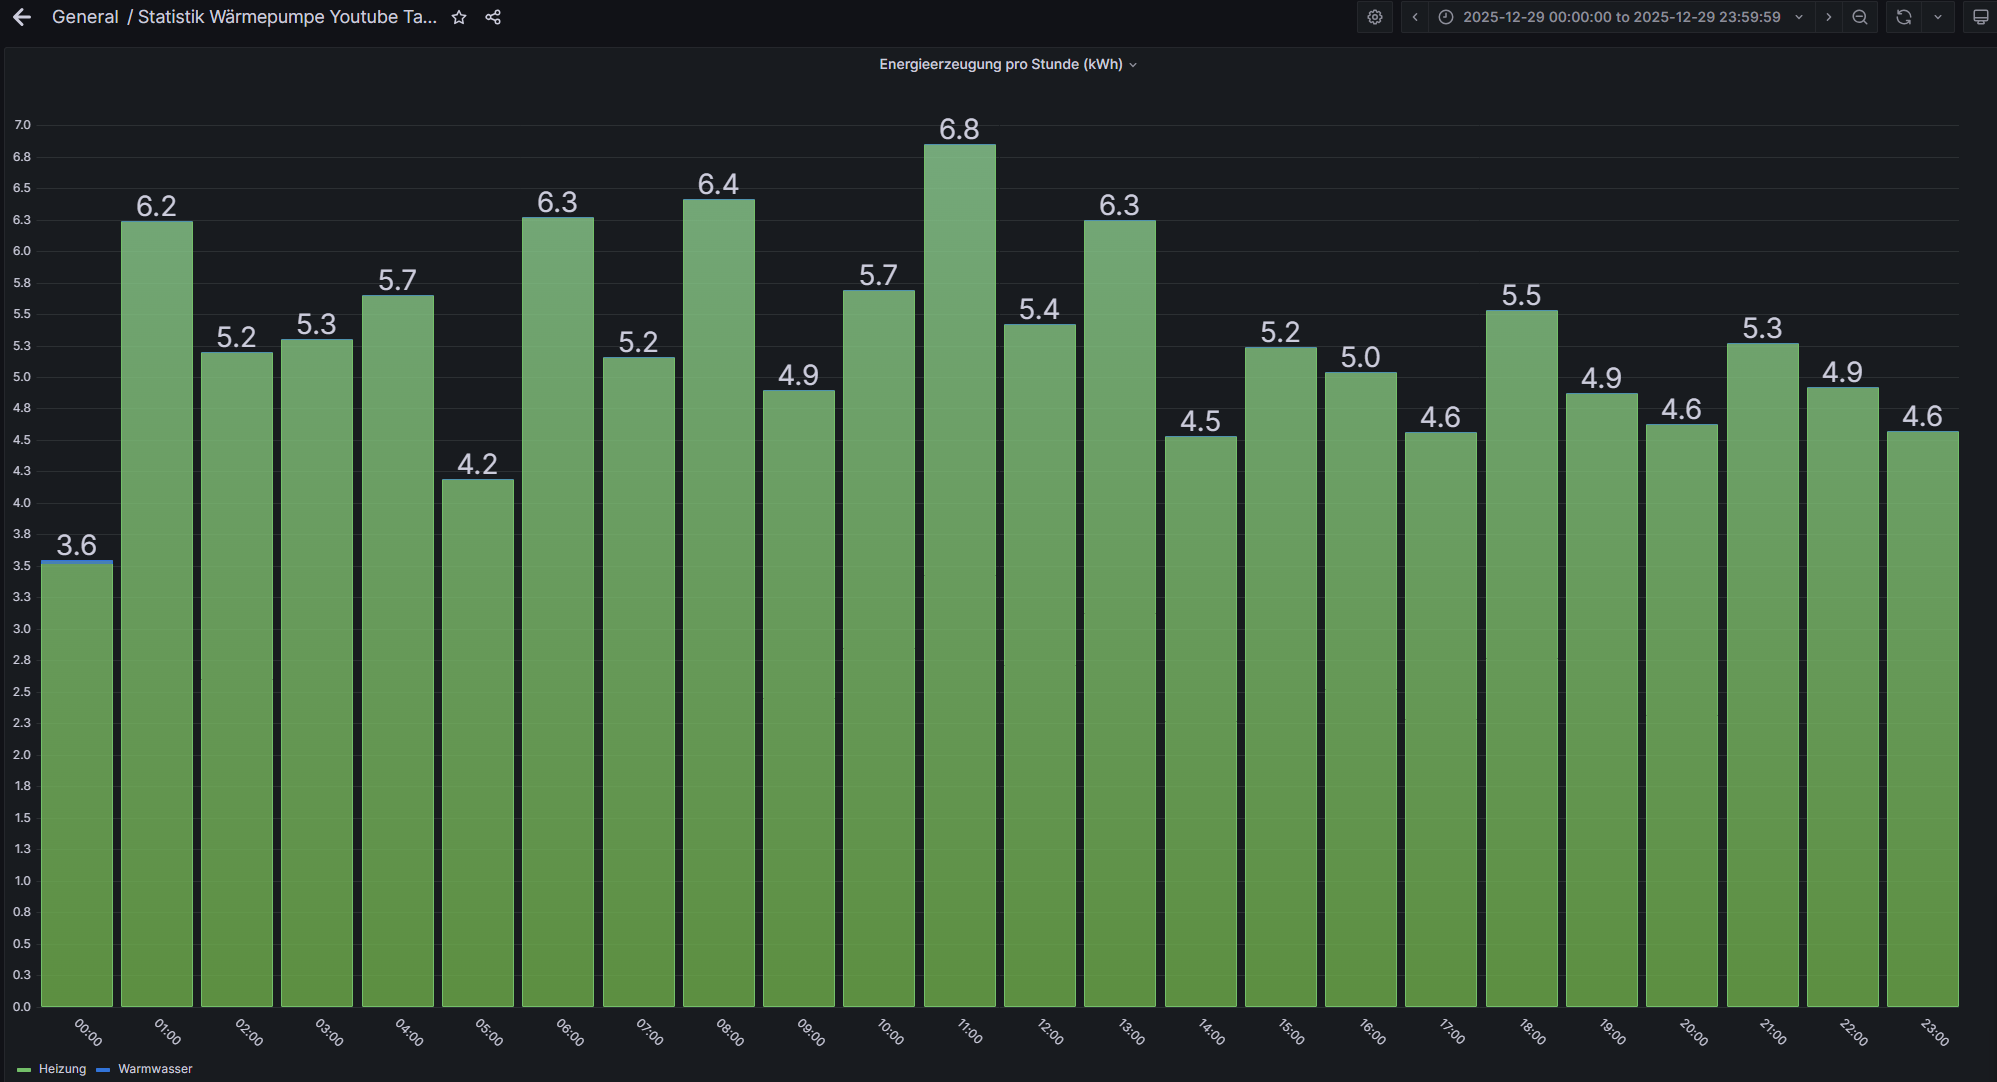Screen dimensions: 1997x1082
Task: Zoom out the time range
Action: [x=1860, y=17]
